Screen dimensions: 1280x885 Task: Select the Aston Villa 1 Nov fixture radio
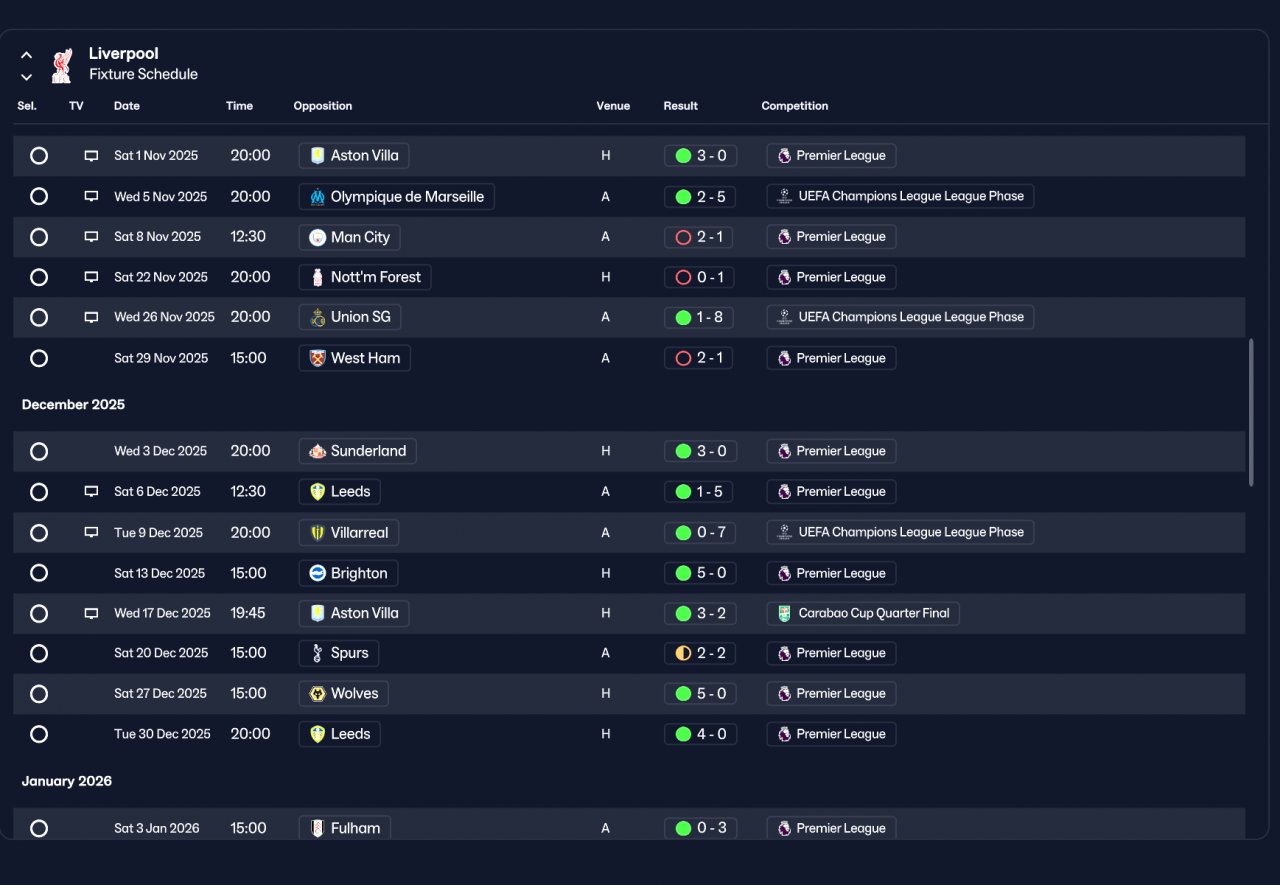click(39, 156)
